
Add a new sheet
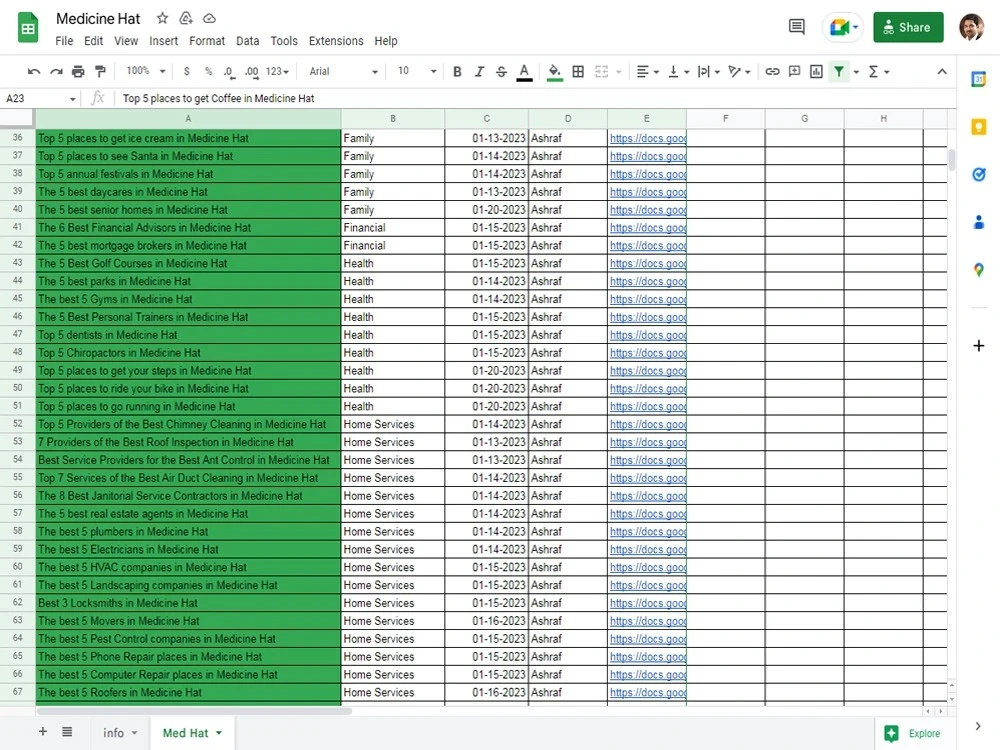pos(43,732)
